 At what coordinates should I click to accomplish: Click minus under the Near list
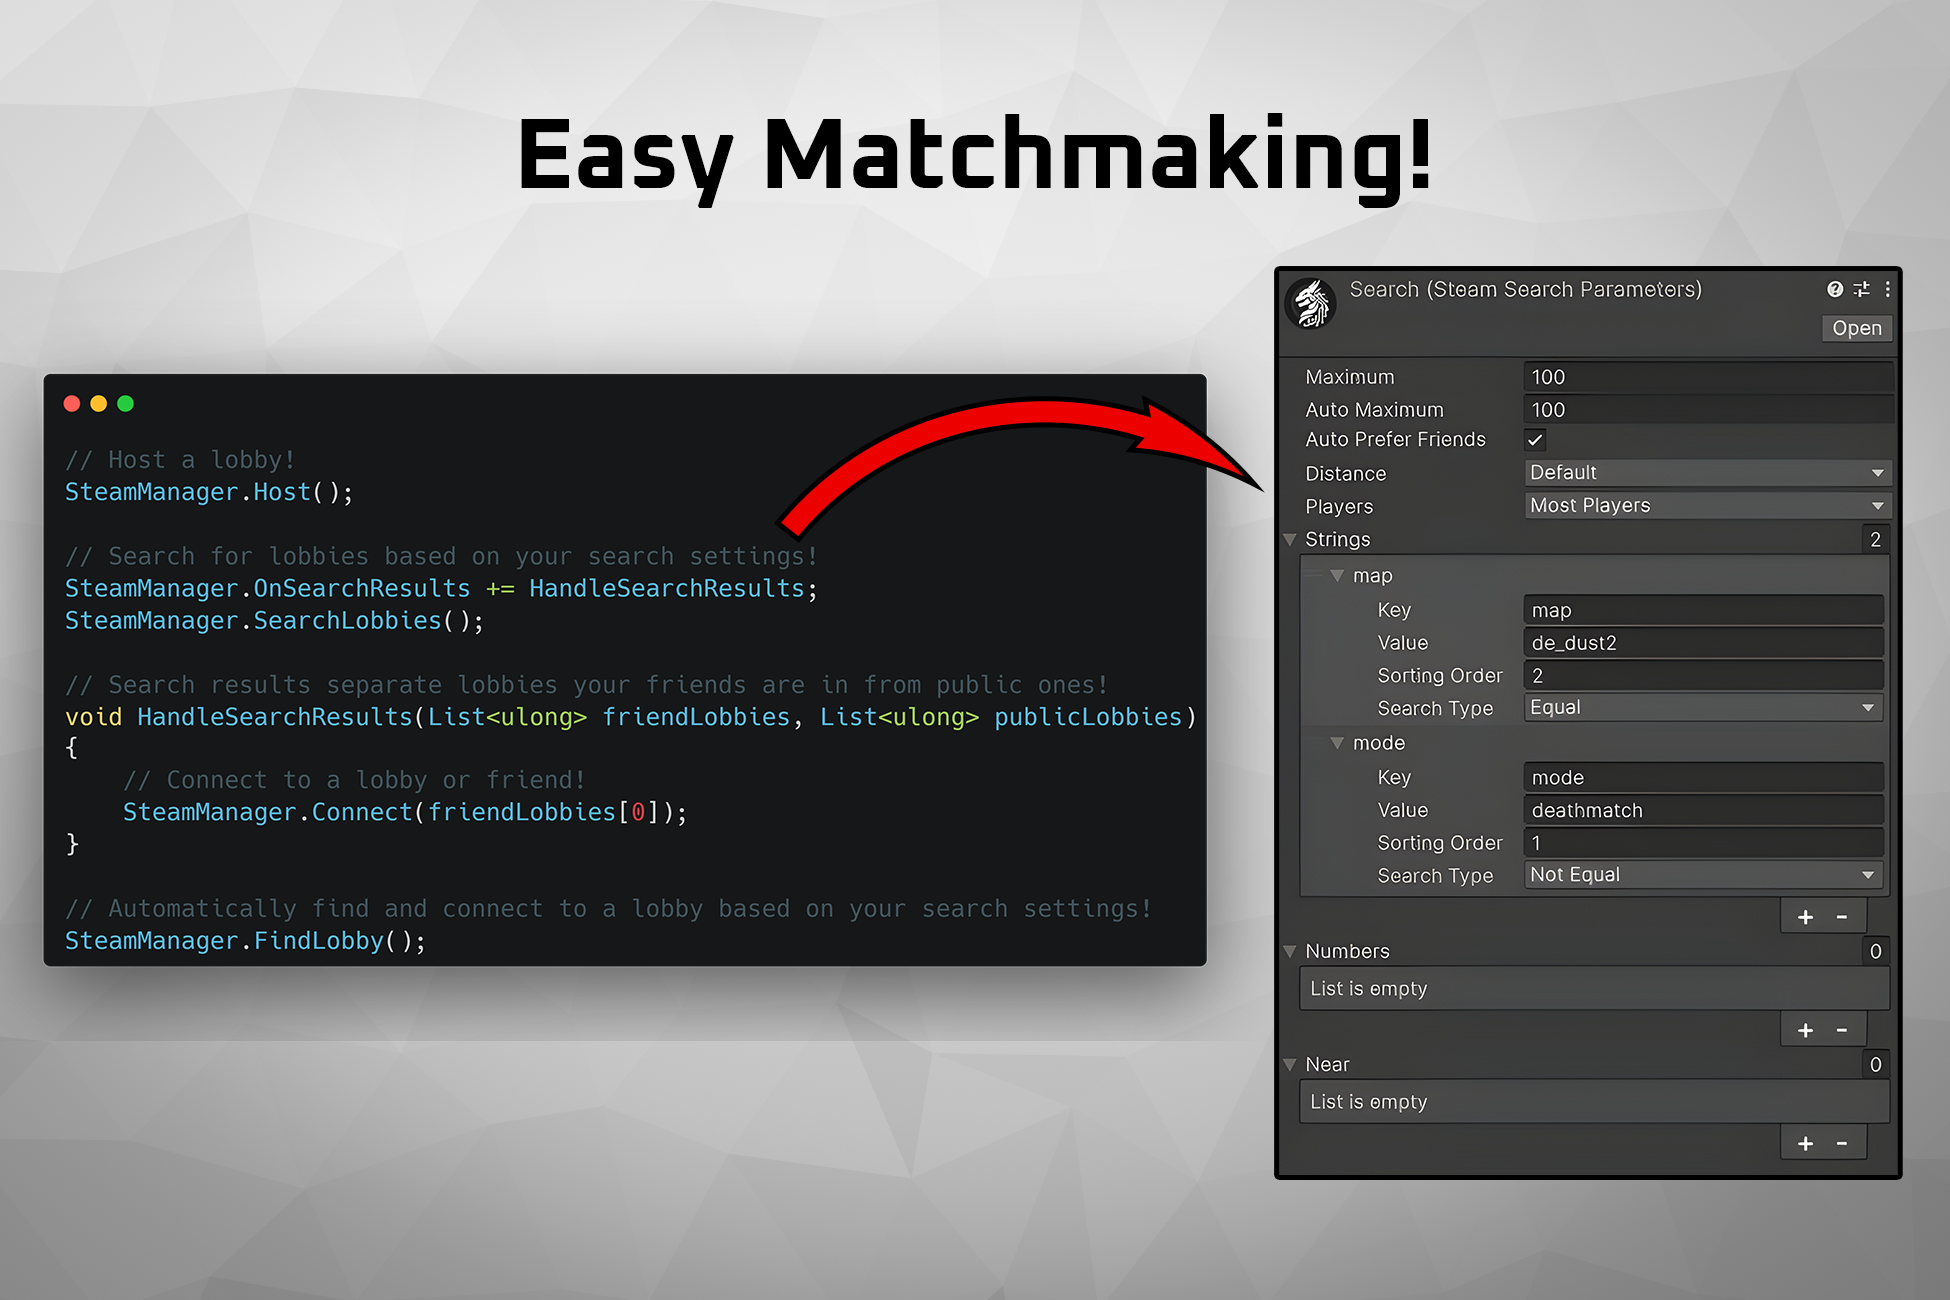click(1844, 1142)
